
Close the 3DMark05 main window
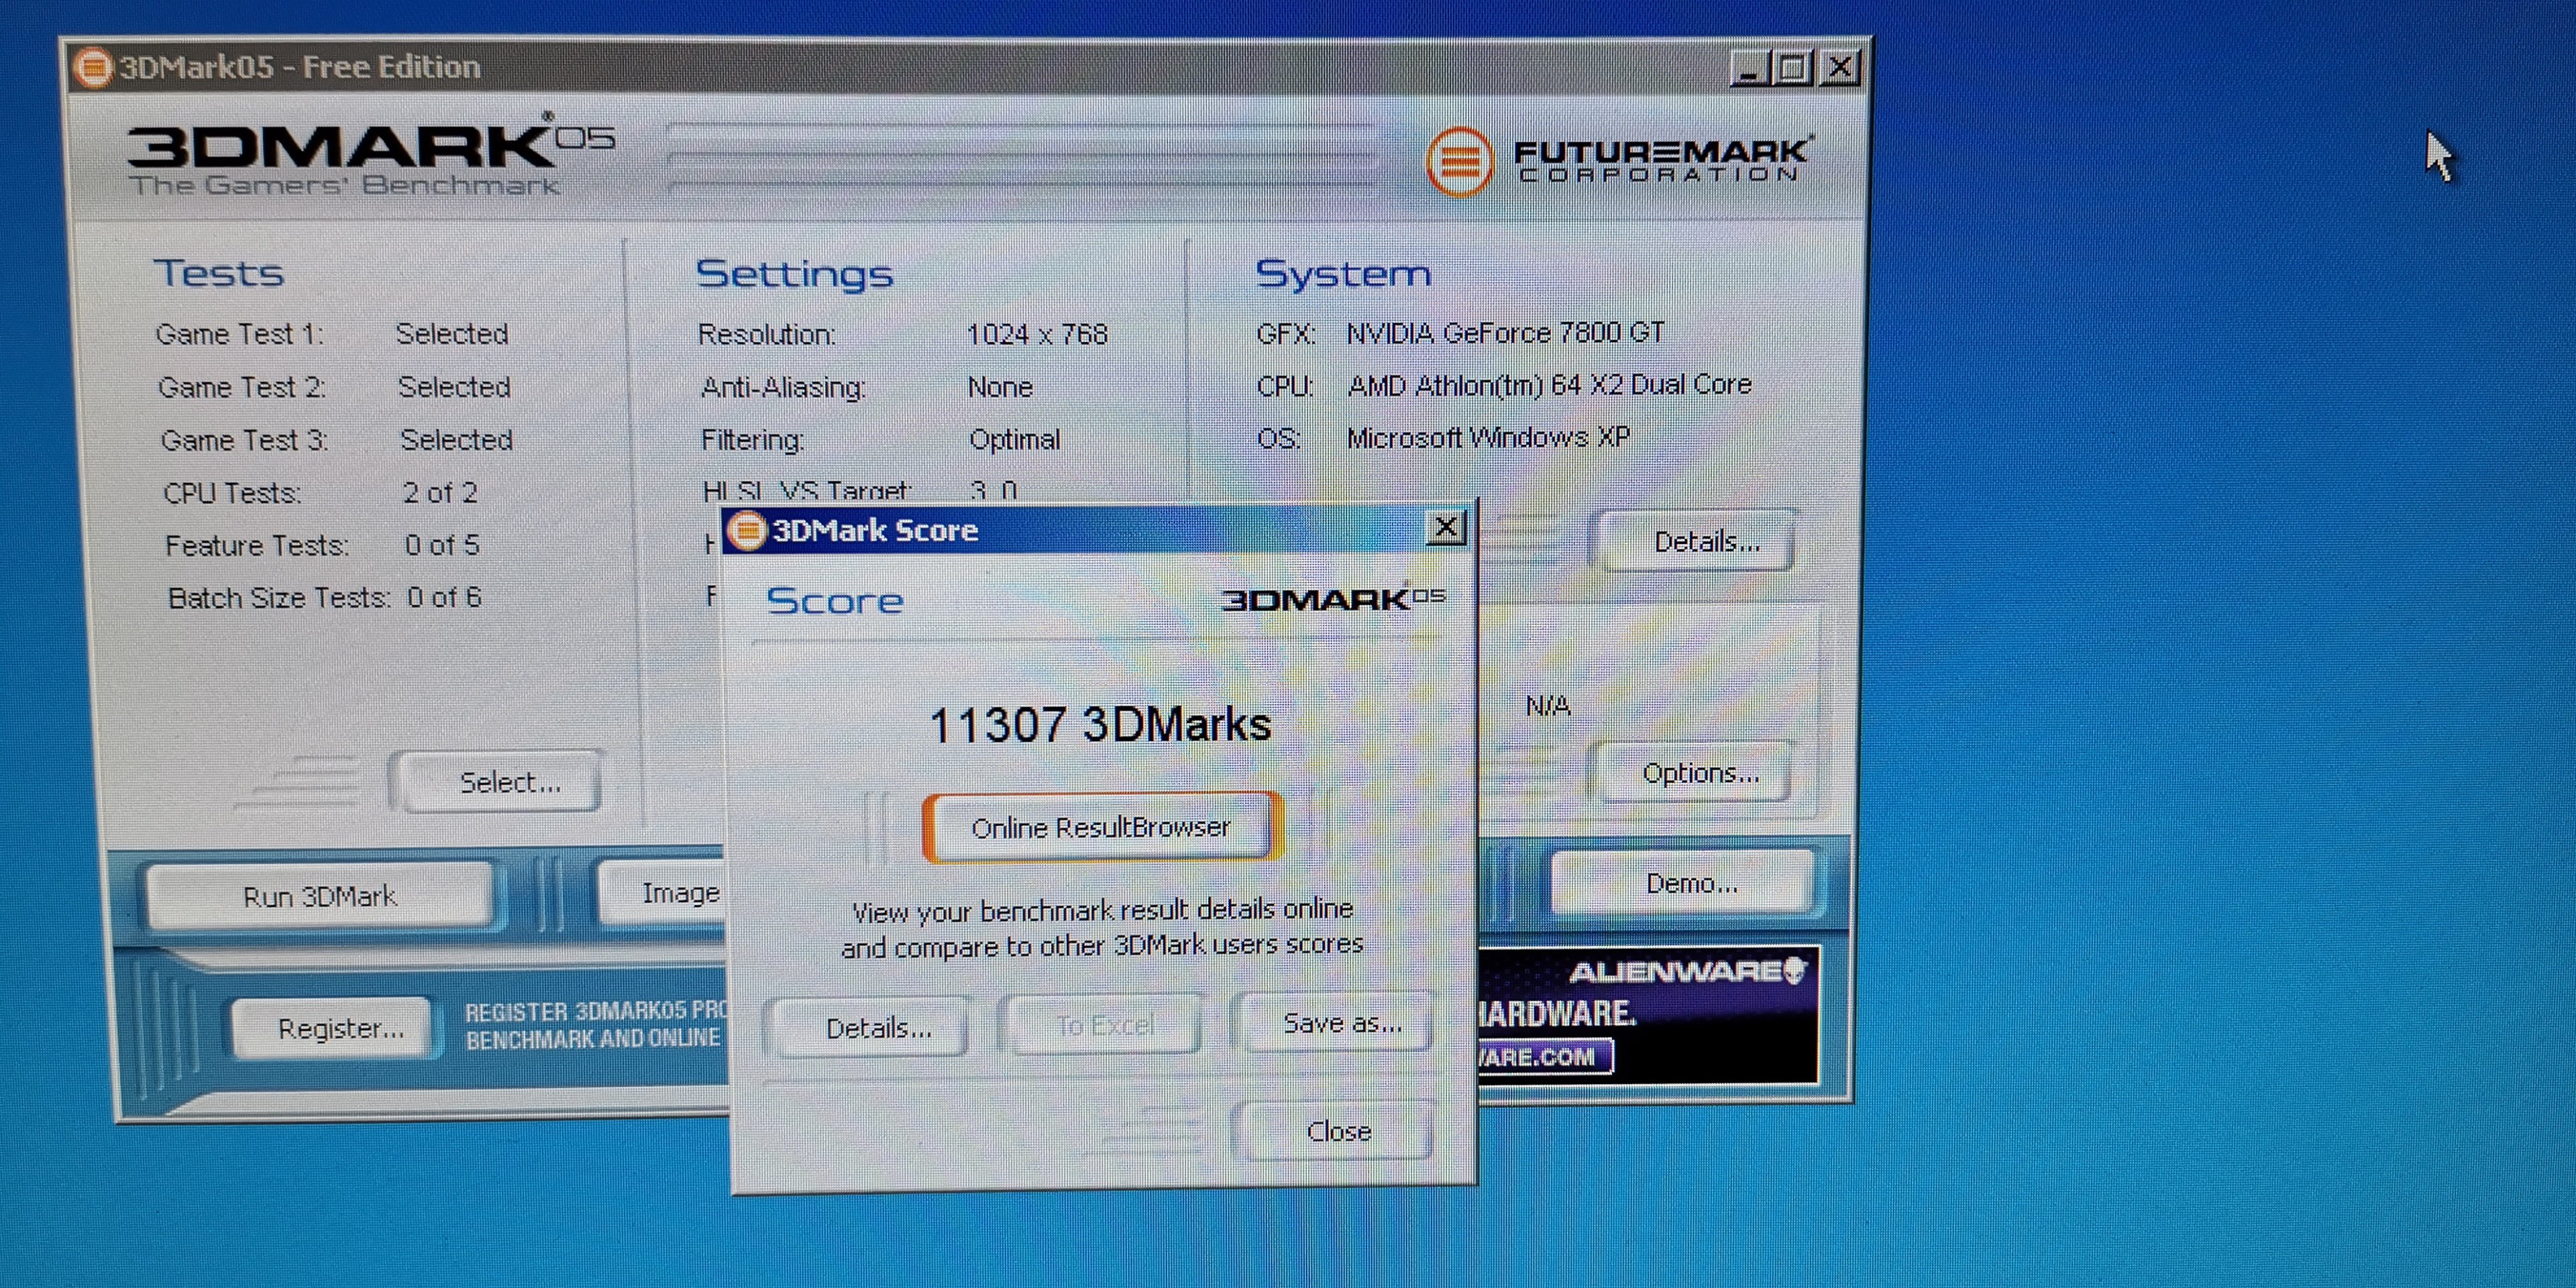(1839, 68)
